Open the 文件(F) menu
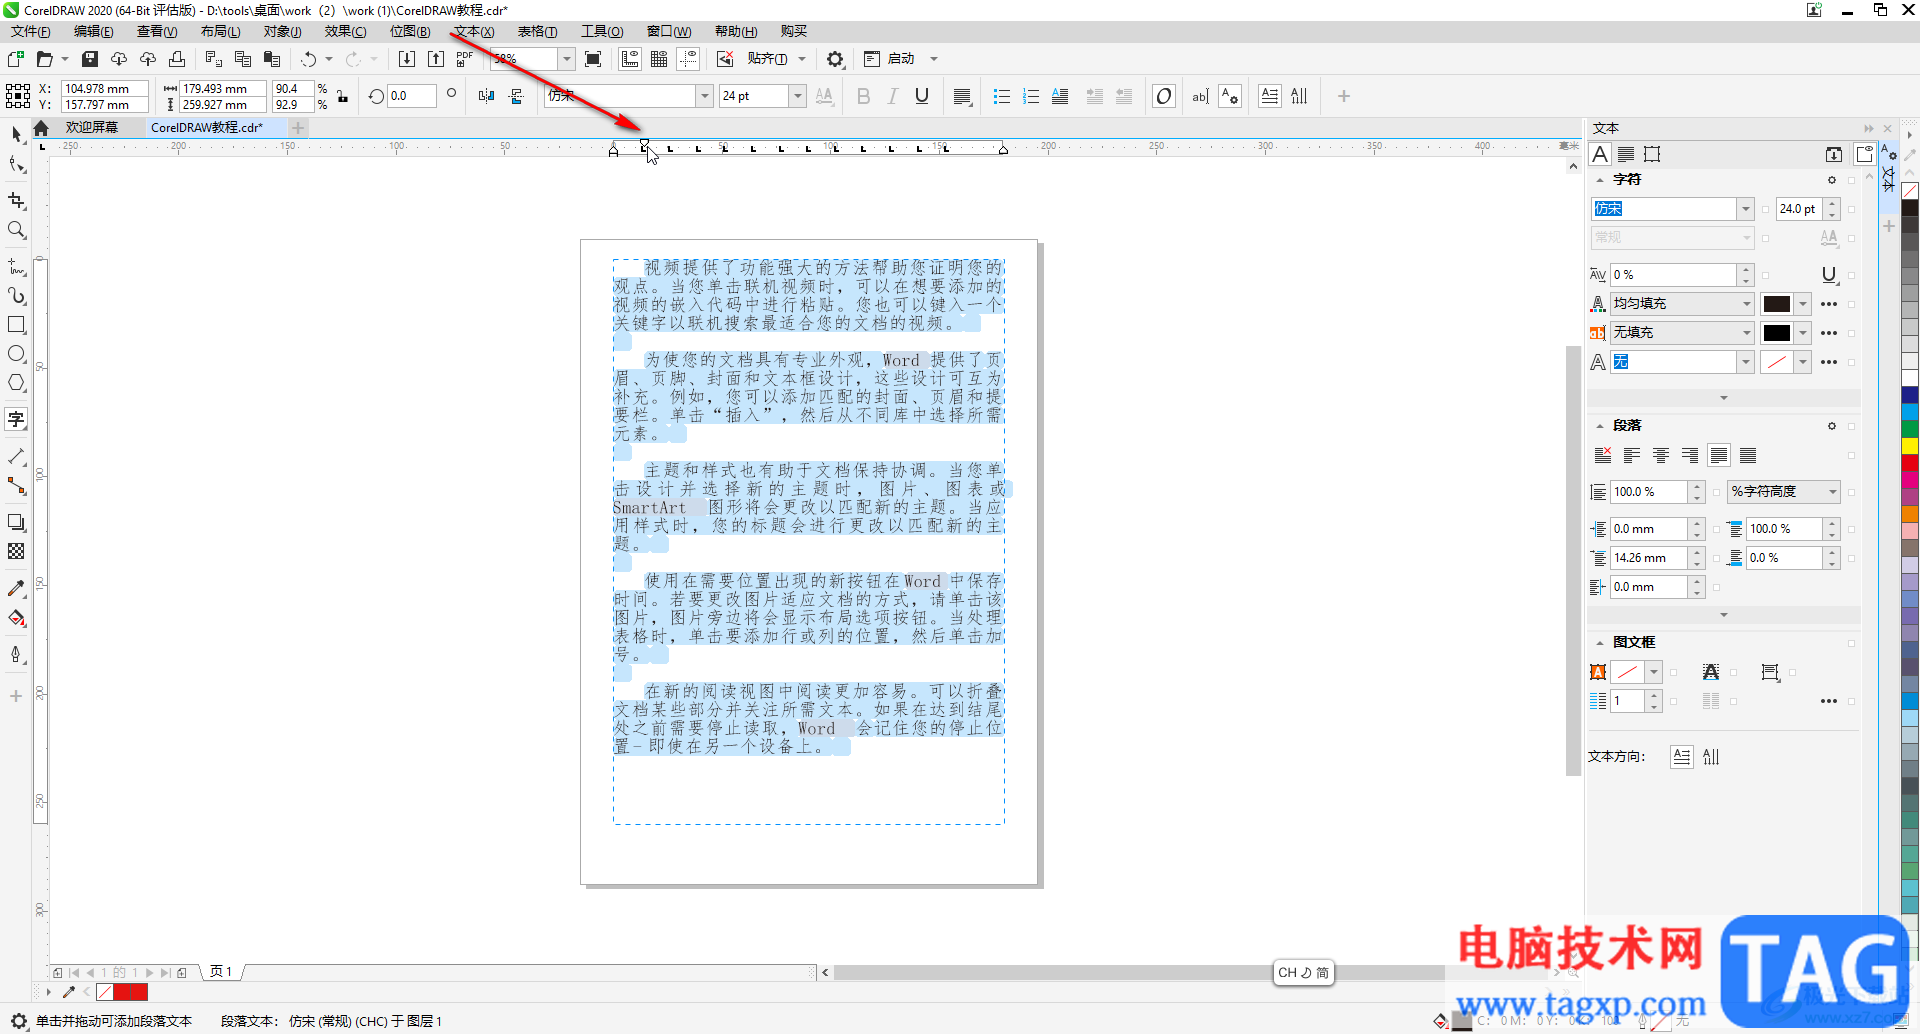The image size is (1920, 1034). pyautogui.click(x=31, y=31)
